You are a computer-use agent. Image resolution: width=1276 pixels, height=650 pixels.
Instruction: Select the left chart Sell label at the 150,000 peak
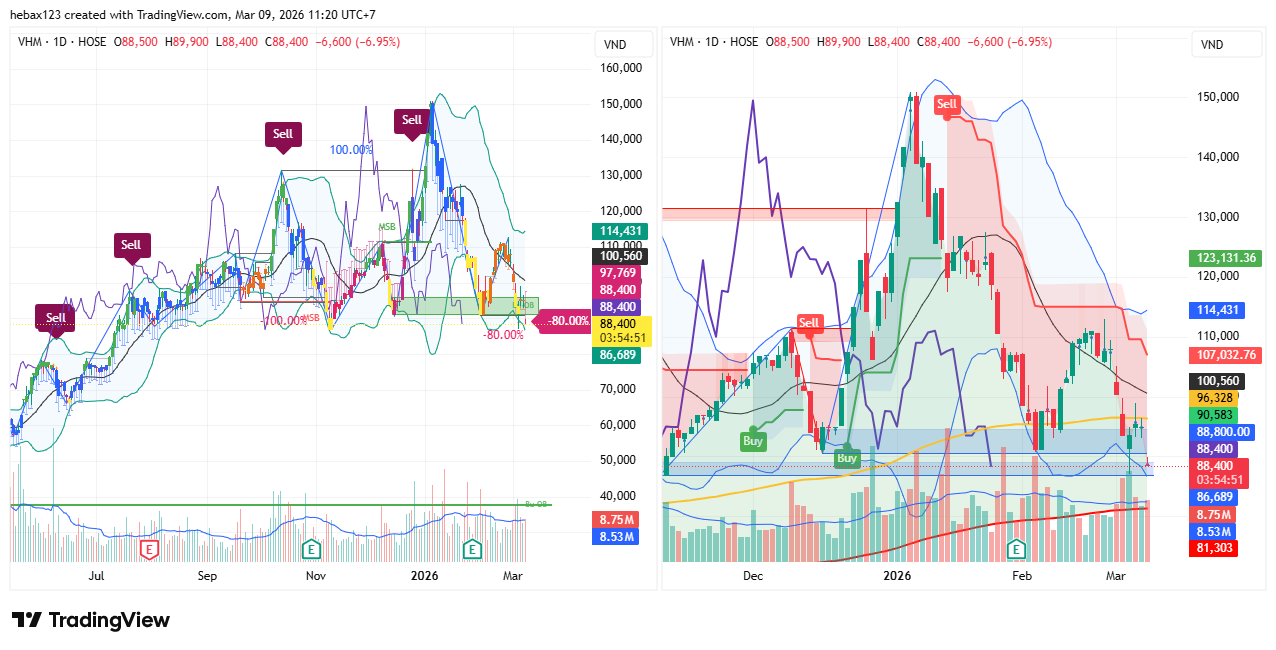(x=412, y=120)
